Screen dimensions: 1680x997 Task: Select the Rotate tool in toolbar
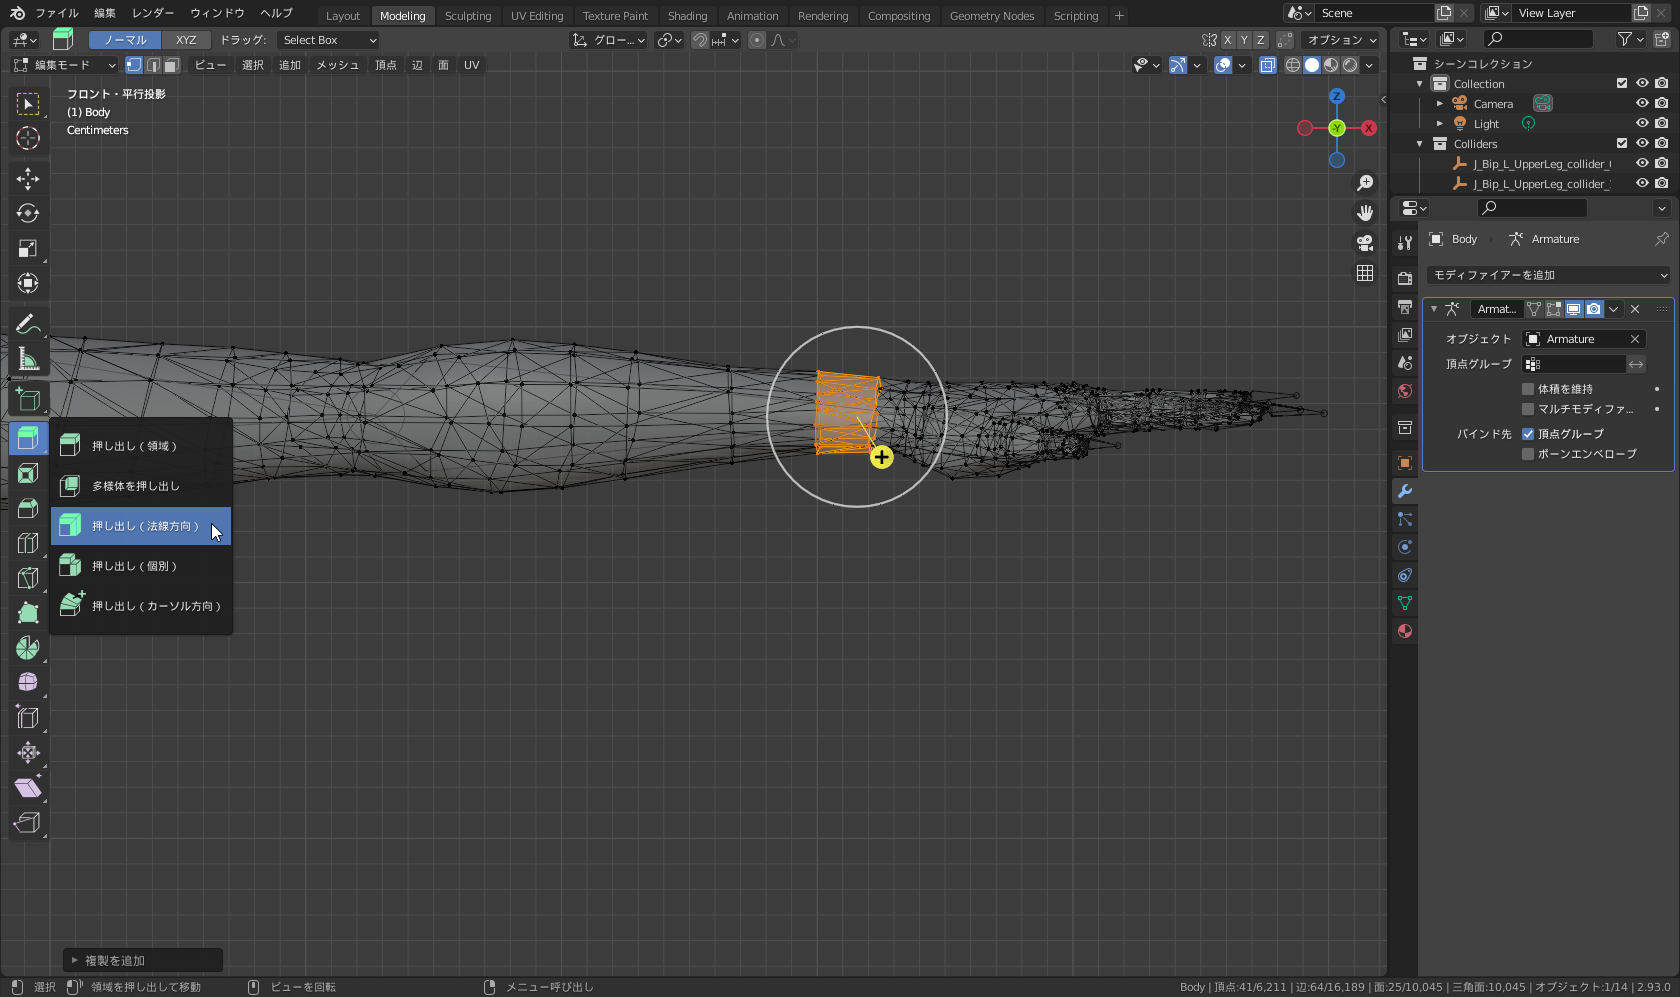coord(28,214)
